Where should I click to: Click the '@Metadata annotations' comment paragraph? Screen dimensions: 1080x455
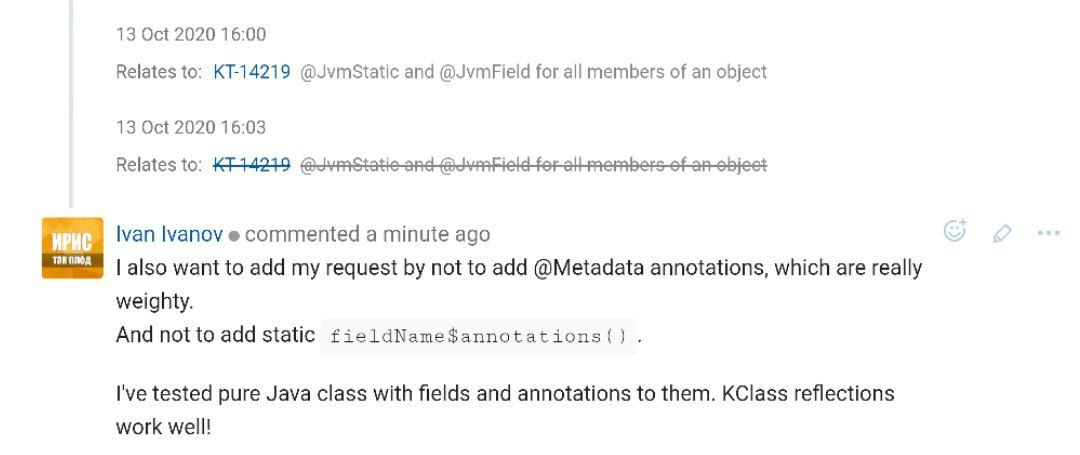(x=519, y=284)
